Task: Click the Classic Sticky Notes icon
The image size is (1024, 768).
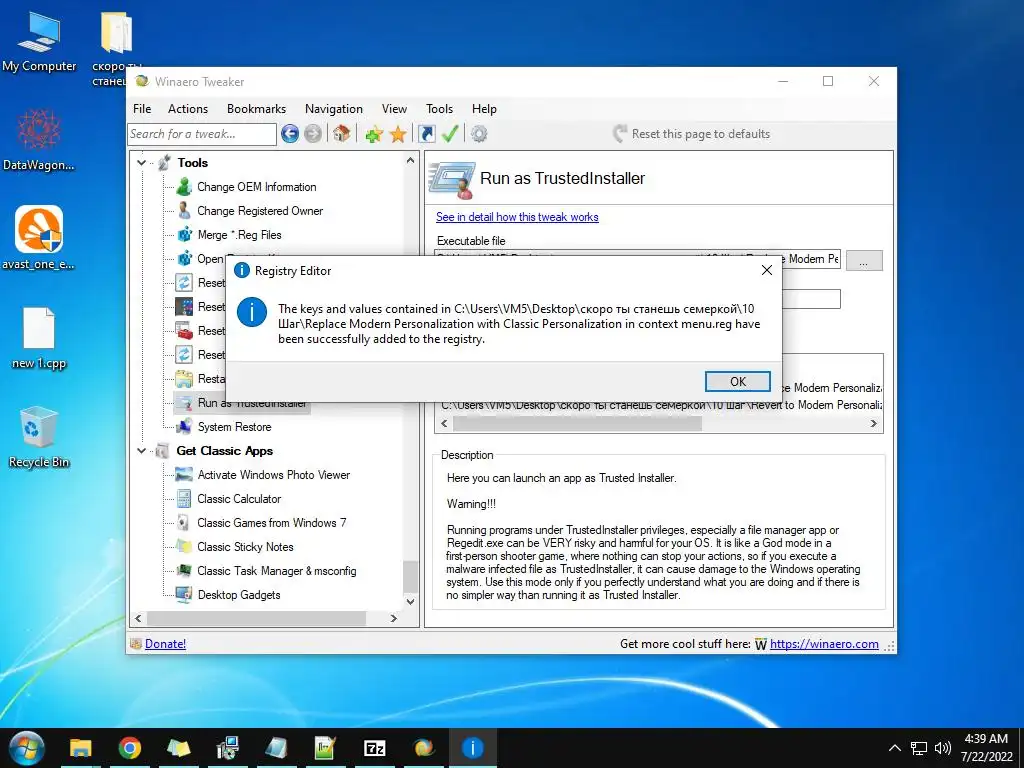Action: 185,547
